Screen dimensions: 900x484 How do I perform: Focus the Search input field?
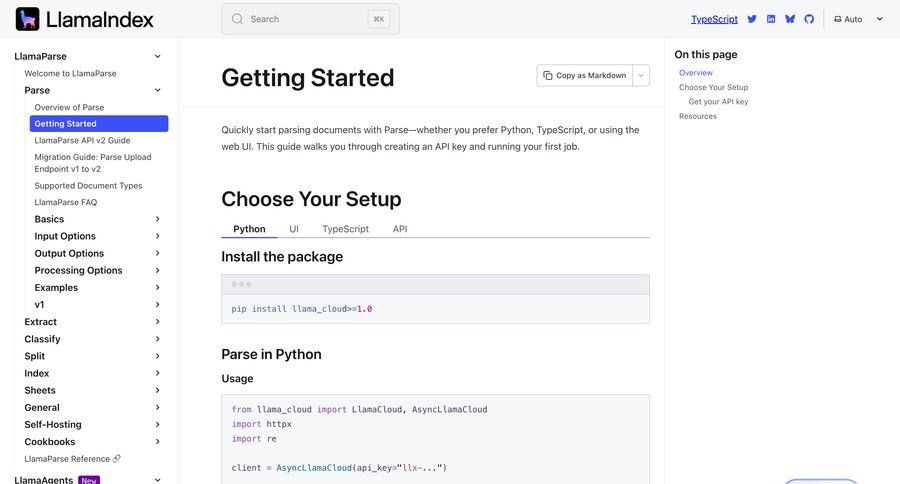311,19
